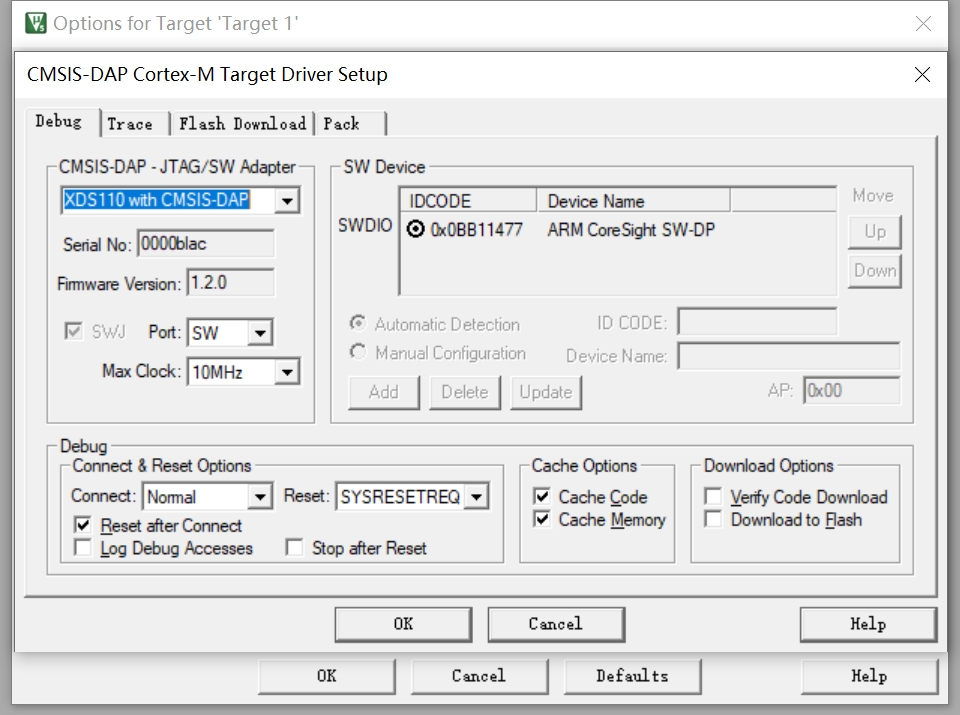Close the CMSIS-DAP Target Driver Setup dialog
Screen dimensions: 960x715
tap(922, 75)
